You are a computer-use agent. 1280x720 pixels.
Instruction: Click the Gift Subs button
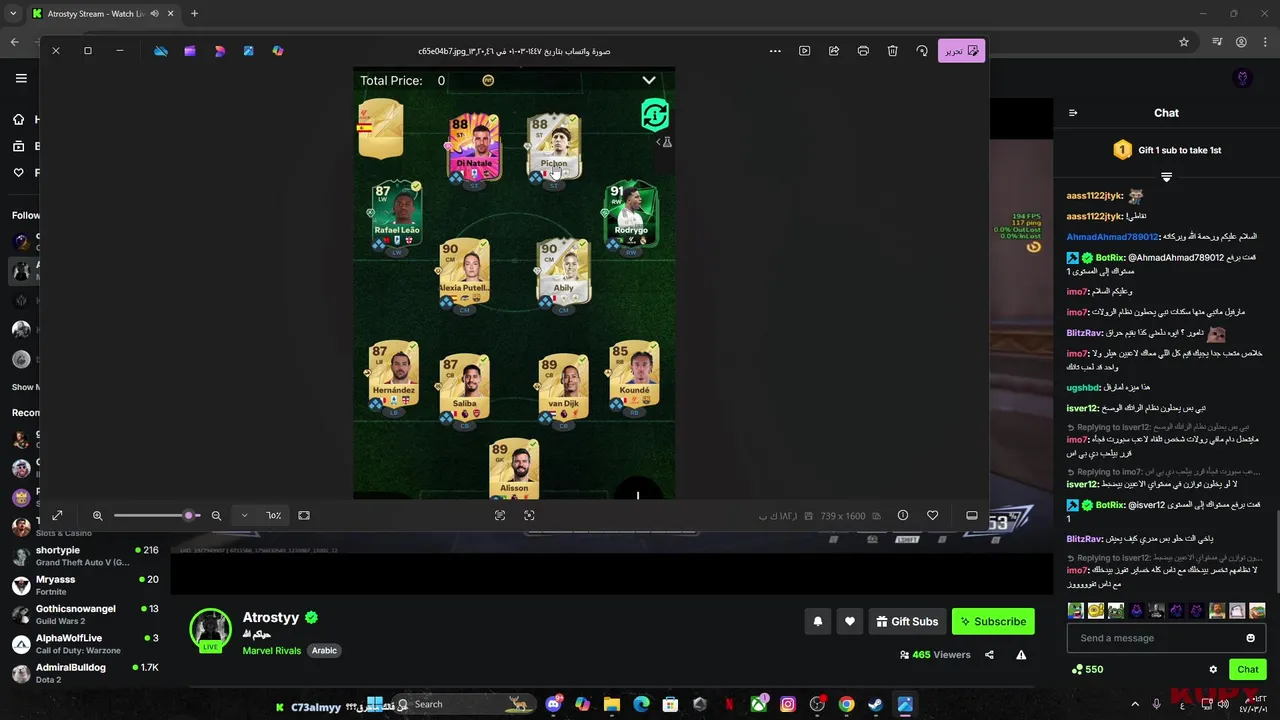pyautogui.click(x=907, y=621)
